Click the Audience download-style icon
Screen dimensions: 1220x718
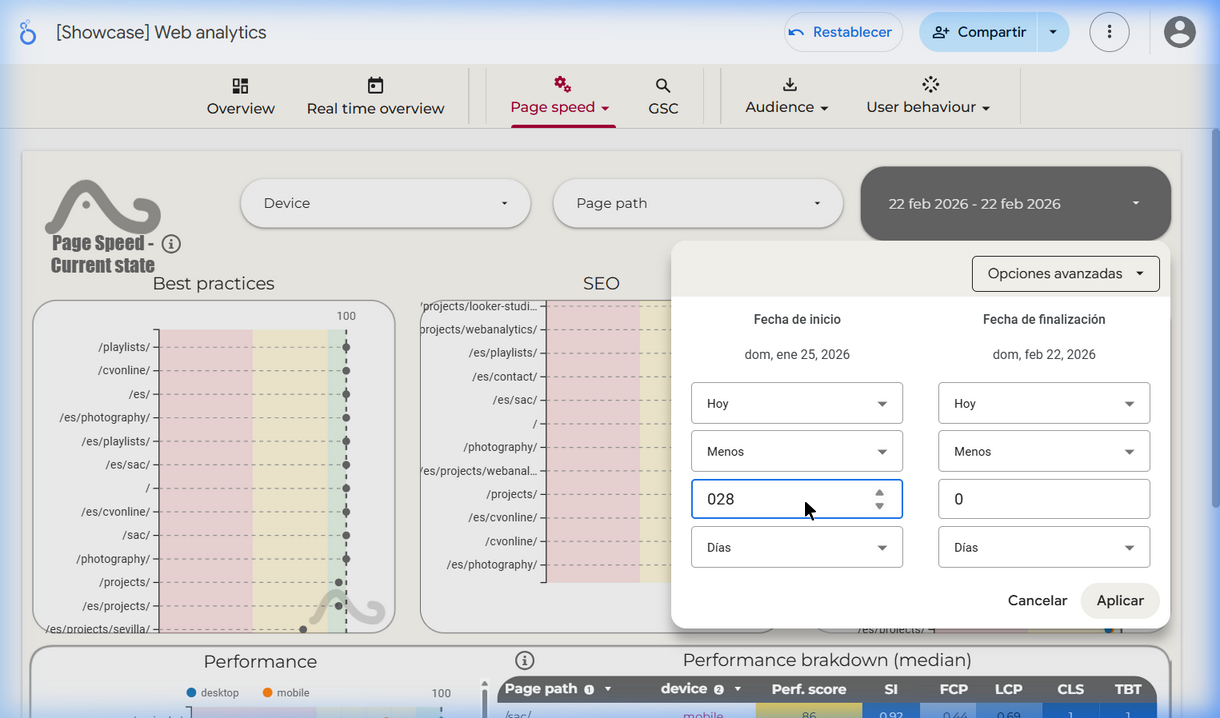[789, 84]
